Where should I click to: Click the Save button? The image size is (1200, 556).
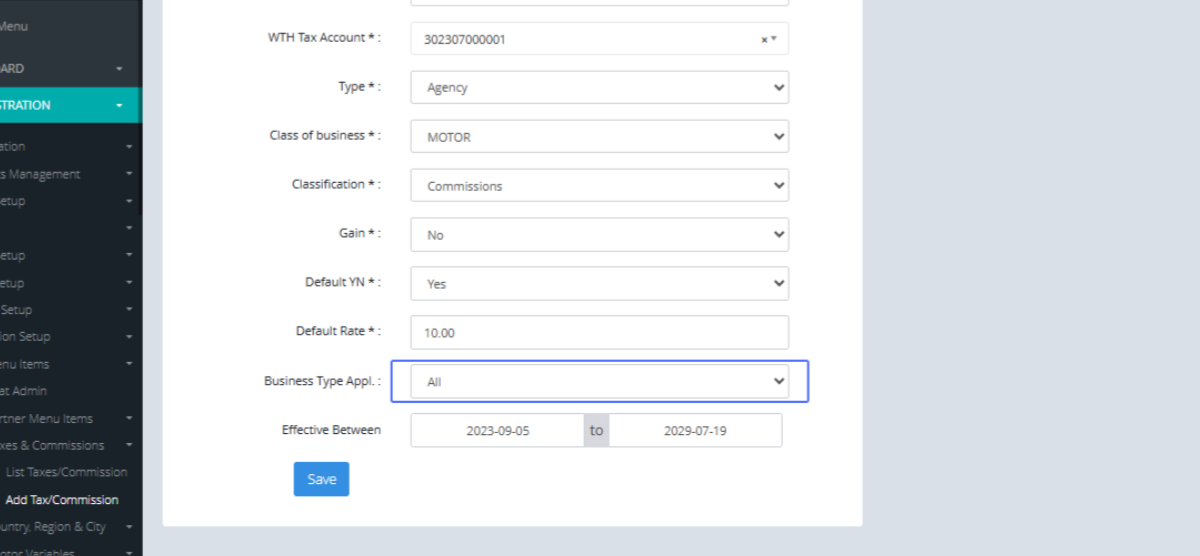click(x=321, y=479)
